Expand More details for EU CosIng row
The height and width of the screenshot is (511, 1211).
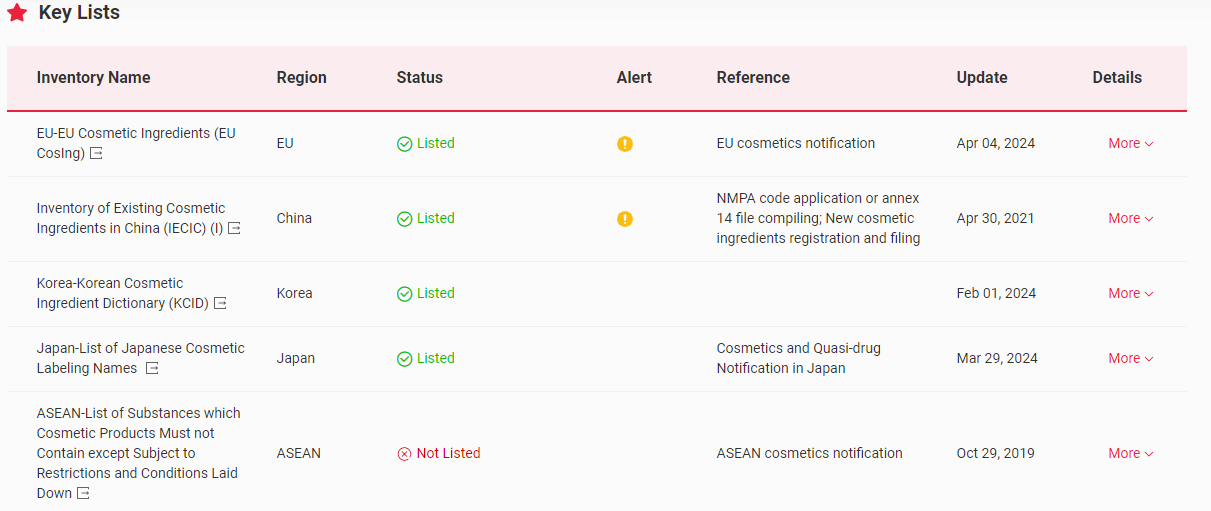point(1130,144)
